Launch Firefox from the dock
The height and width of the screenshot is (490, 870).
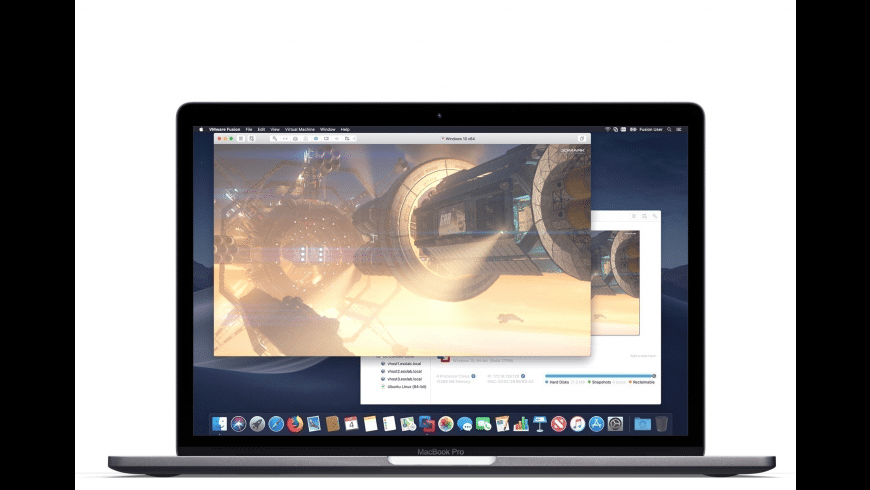click(295, 424)
